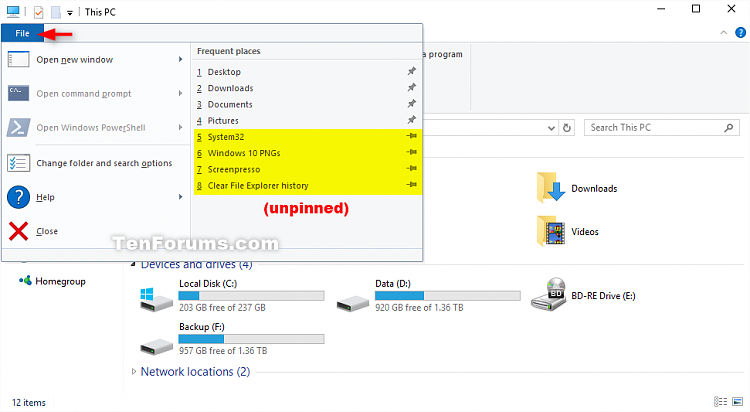Click the Open new window icon

tap(19, 59)
